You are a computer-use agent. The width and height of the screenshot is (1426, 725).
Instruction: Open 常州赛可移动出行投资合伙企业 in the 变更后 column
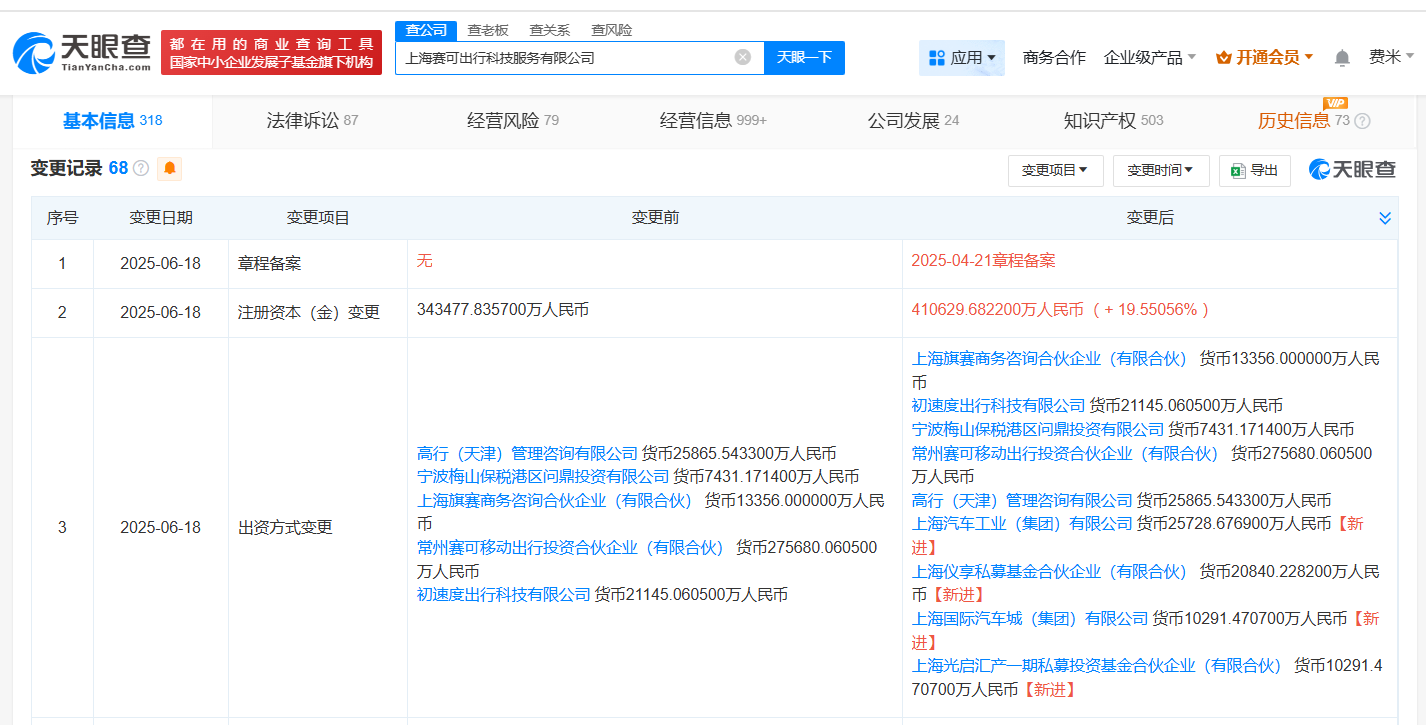coord(1065,453)
